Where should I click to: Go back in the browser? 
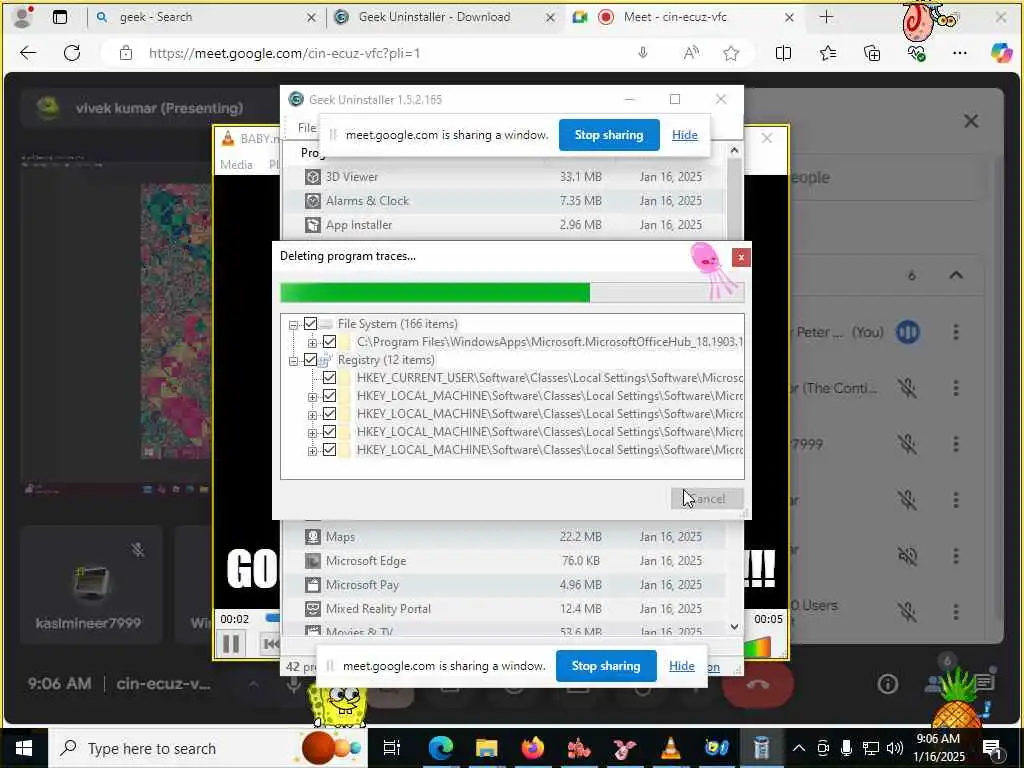tap(28, 54)
